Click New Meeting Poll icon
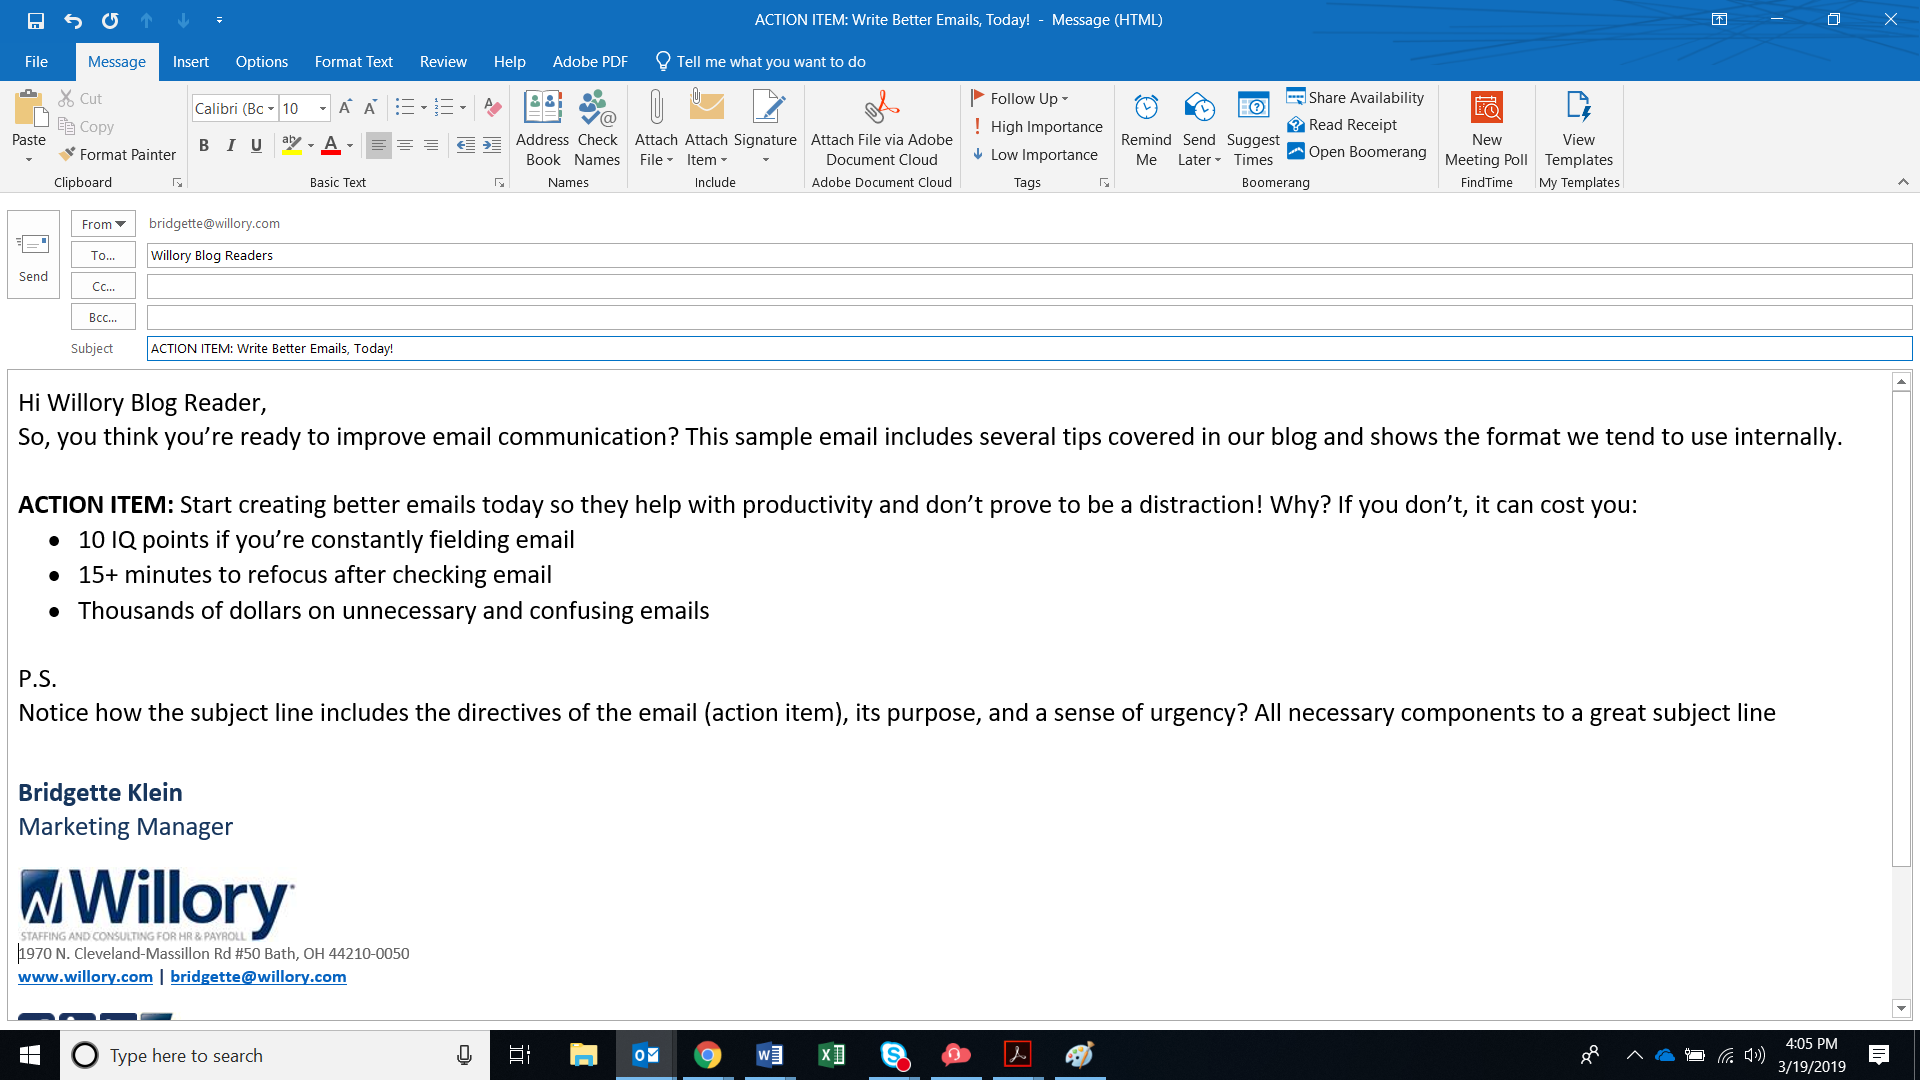 point(1486,108)
